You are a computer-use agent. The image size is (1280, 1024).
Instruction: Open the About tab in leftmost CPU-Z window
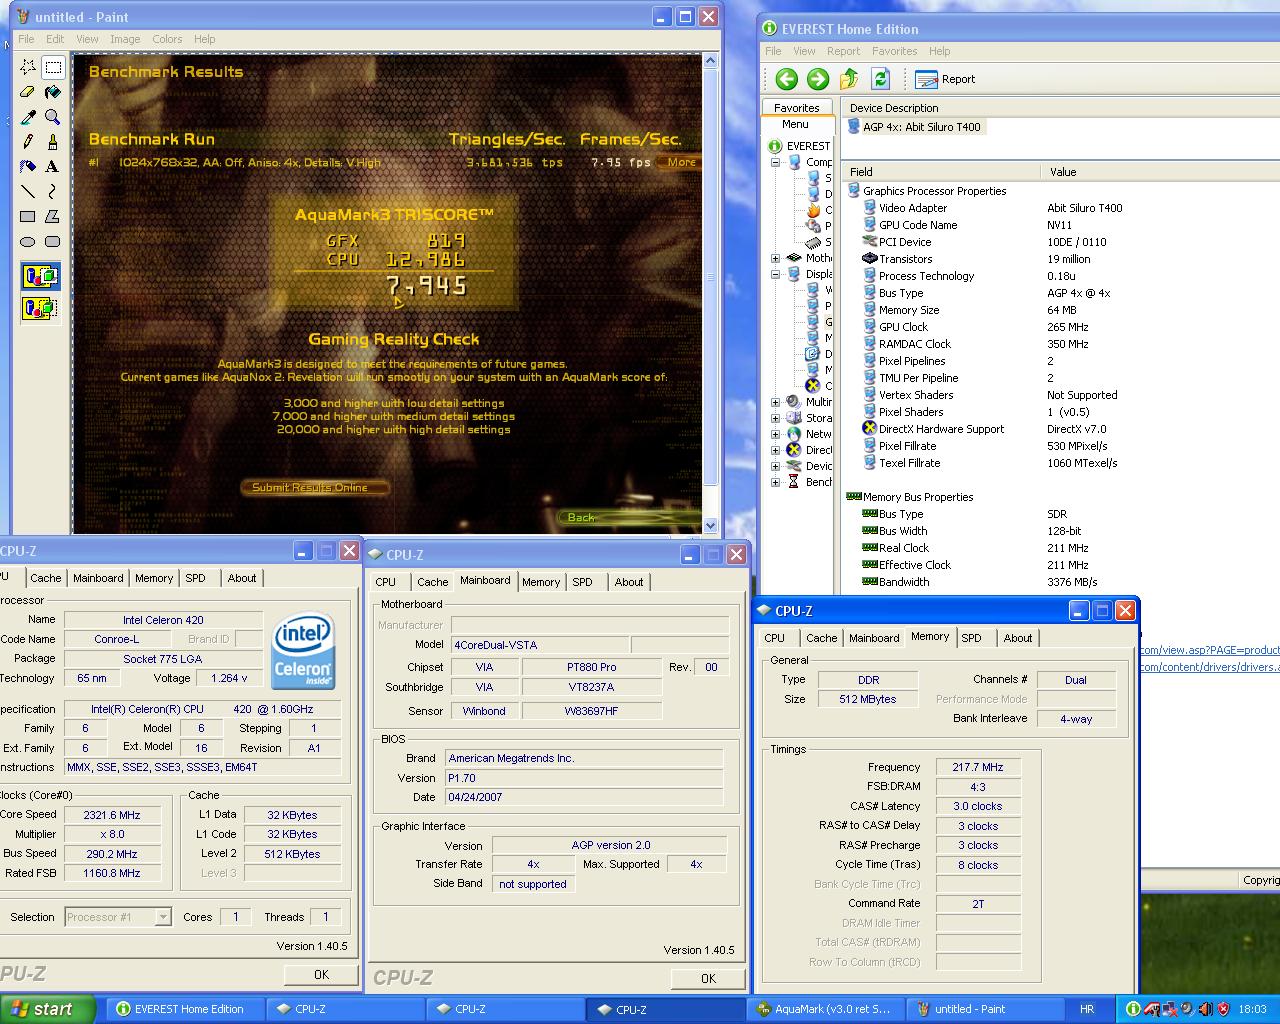coord(242,578)
